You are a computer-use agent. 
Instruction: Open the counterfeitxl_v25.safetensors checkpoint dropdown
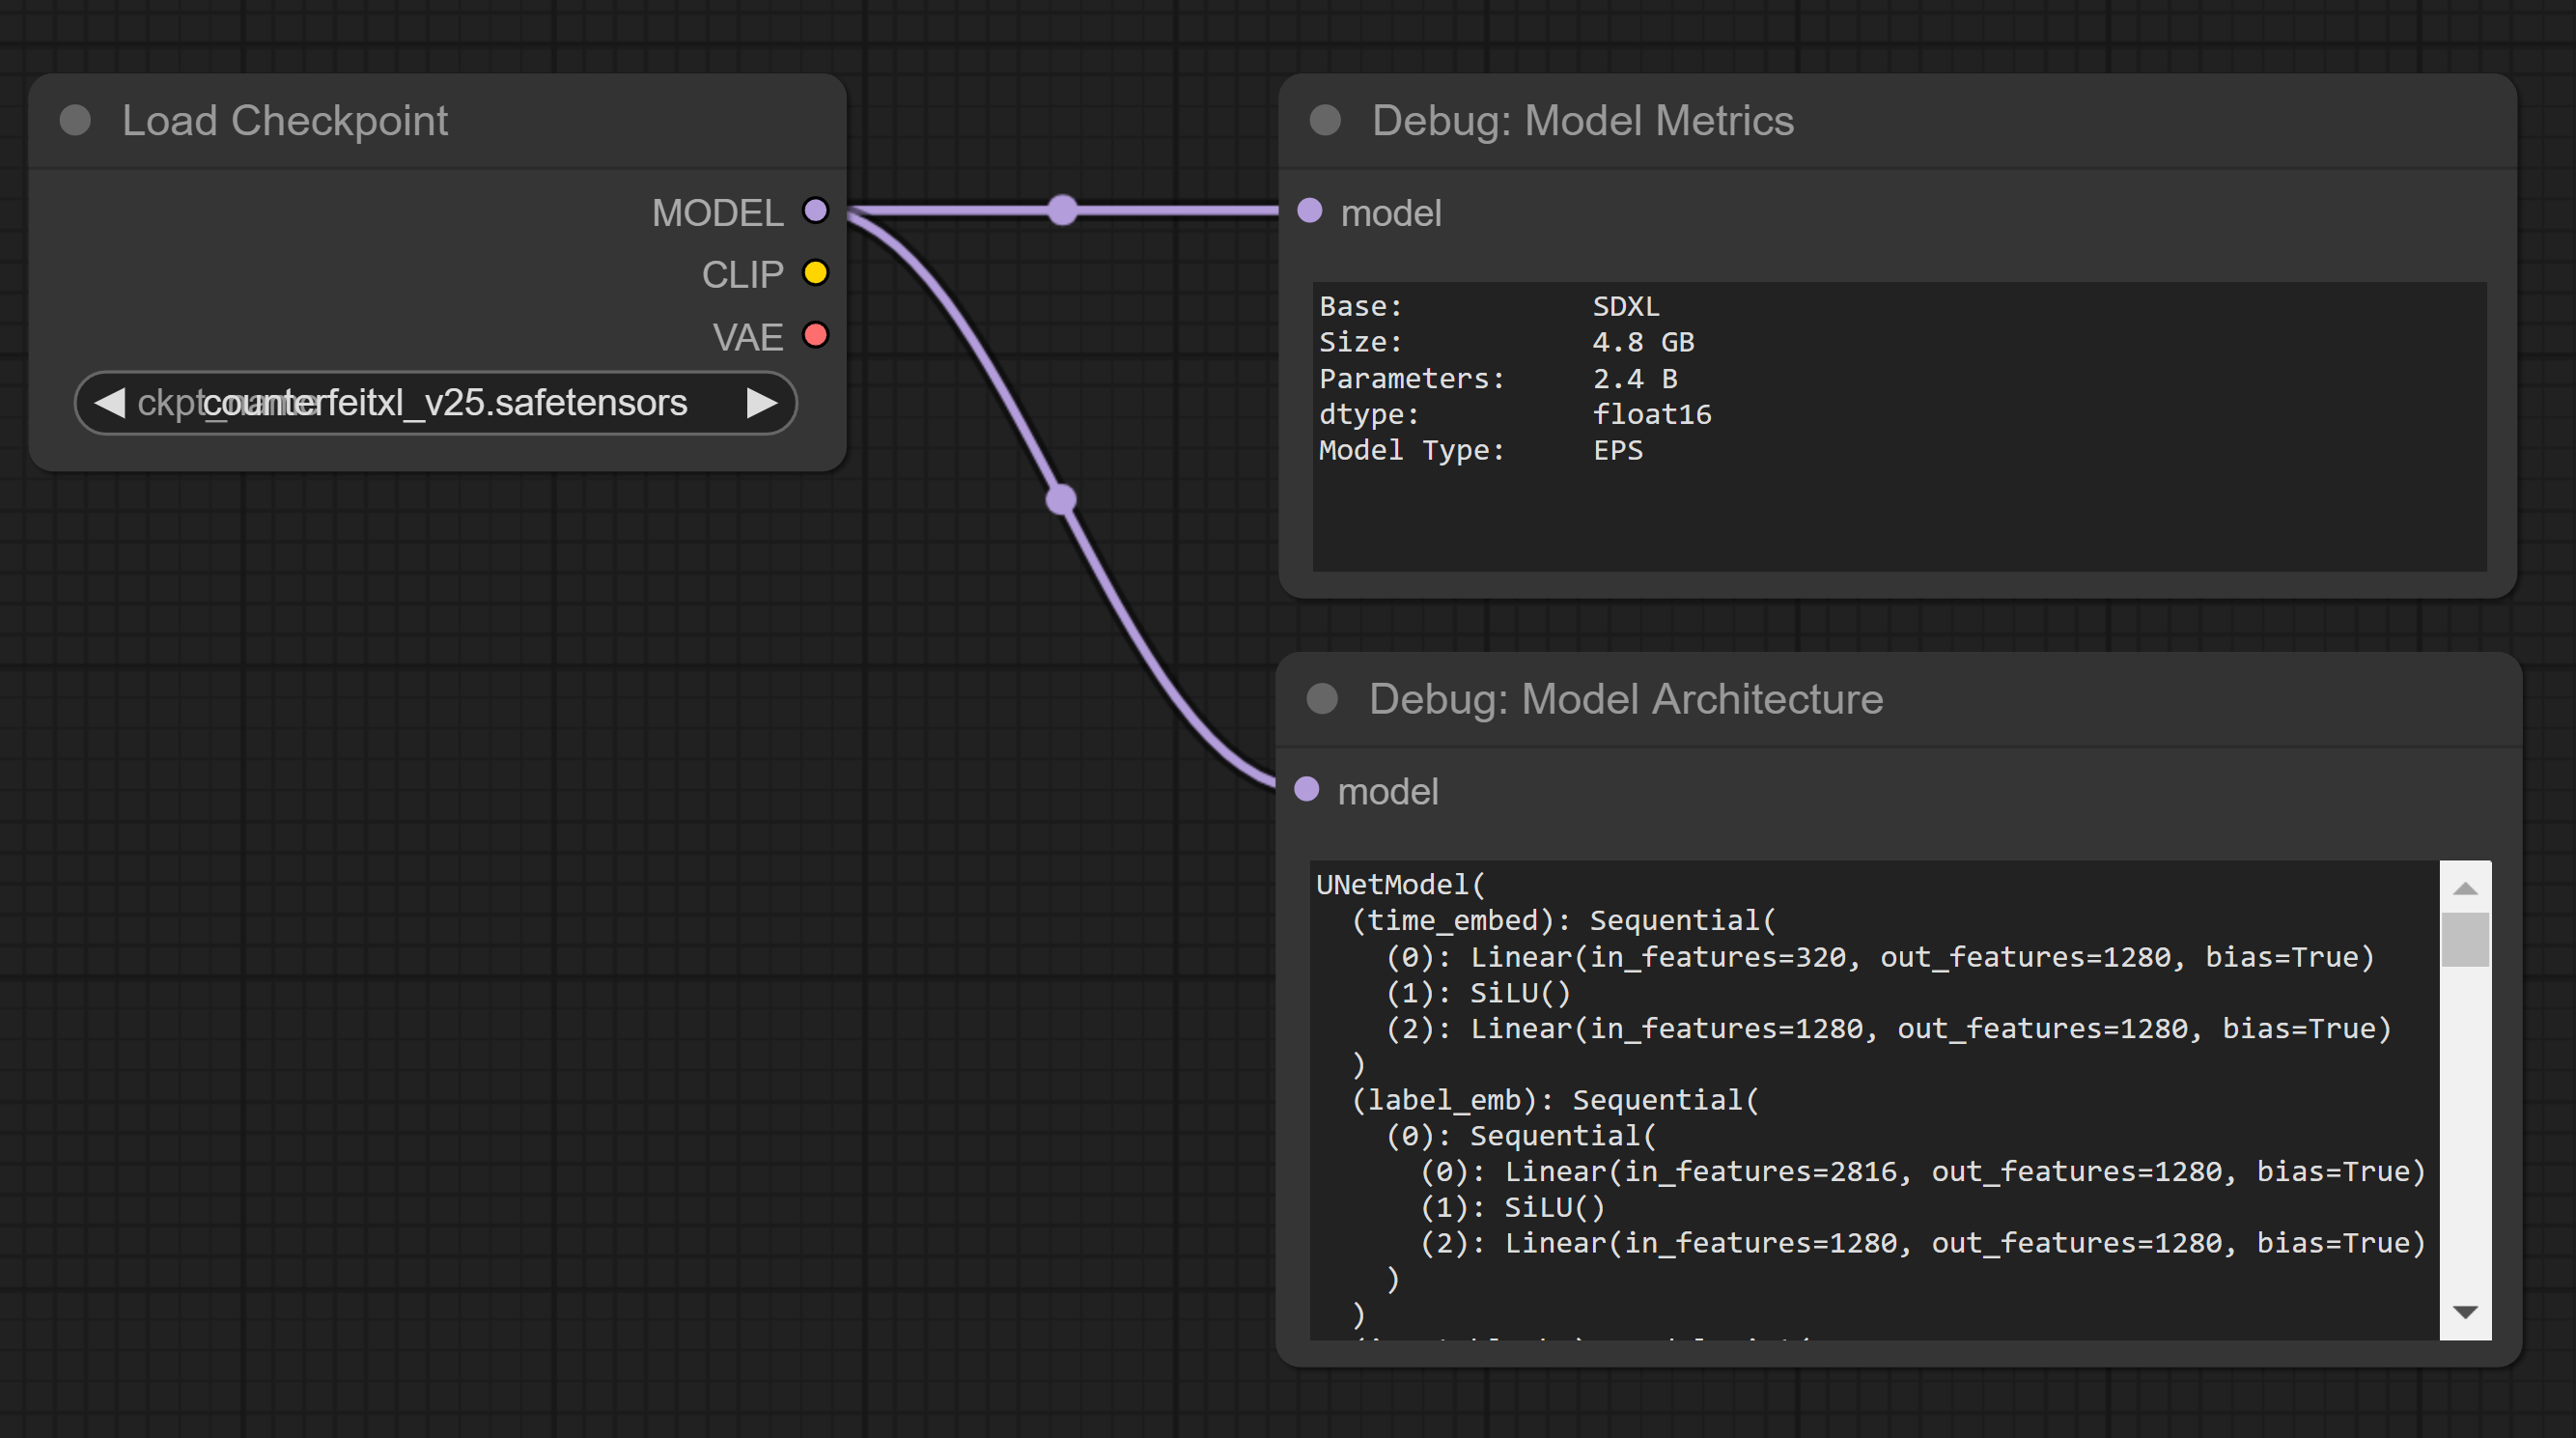(440, 403)
